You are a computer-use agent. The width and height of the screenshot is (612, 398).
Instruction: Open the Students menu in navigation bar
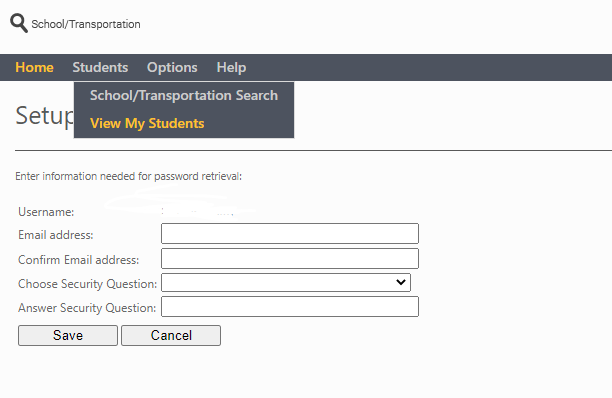point(100,68)
